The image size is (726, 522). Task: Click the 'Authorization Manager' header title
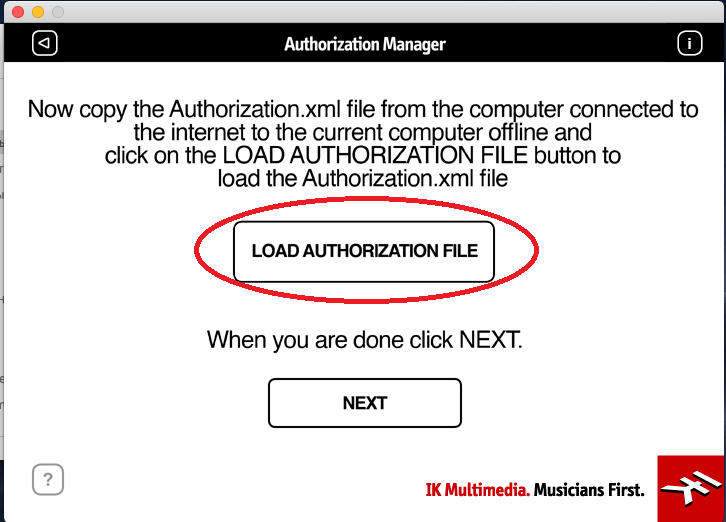point(365,44)
